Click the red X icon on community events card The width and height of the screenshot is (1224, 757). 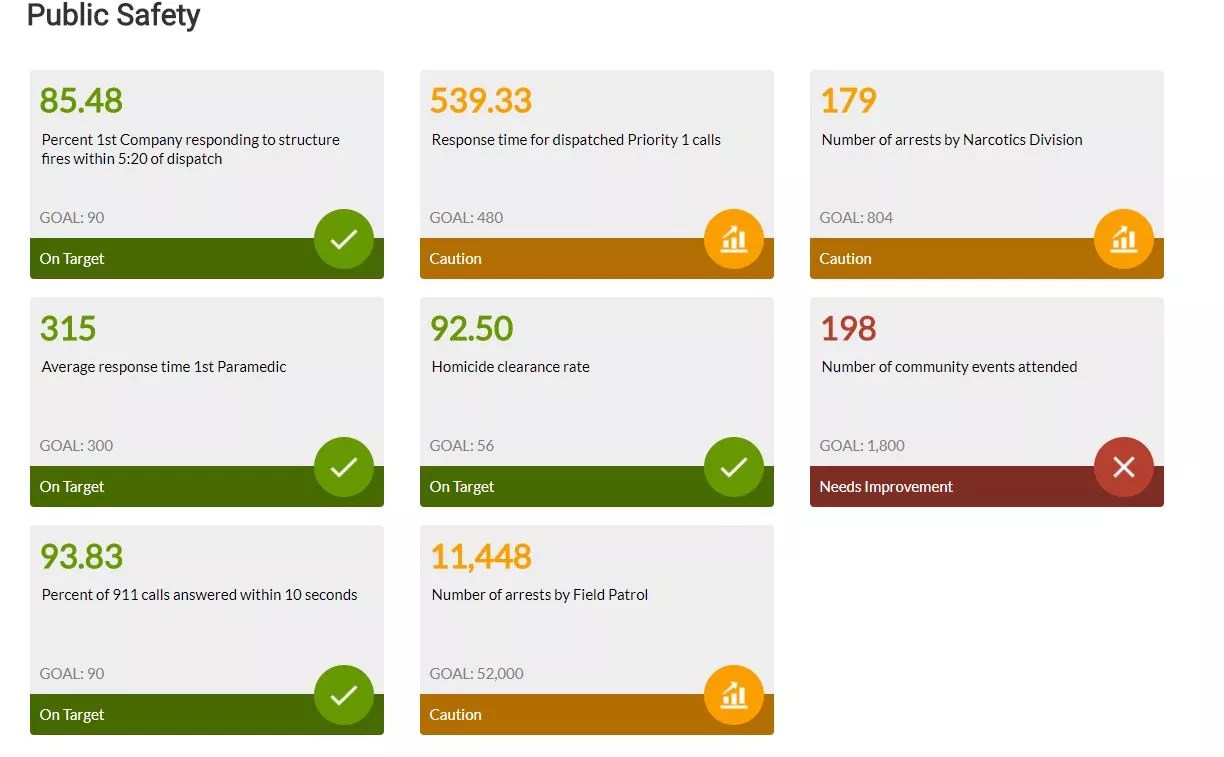pyautogui.click(x=1124, y=467)
